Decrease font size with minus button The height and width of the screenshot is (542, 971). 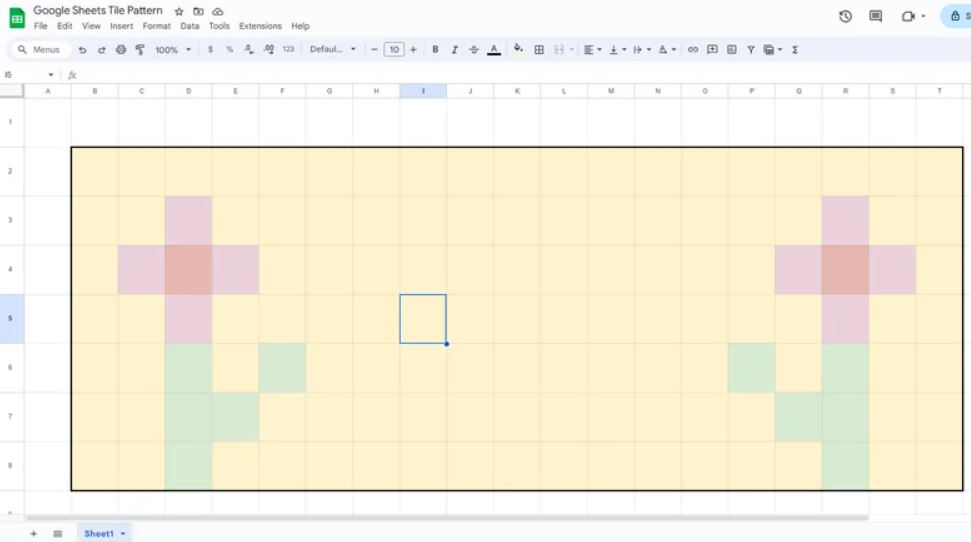(x=374, y=50)
